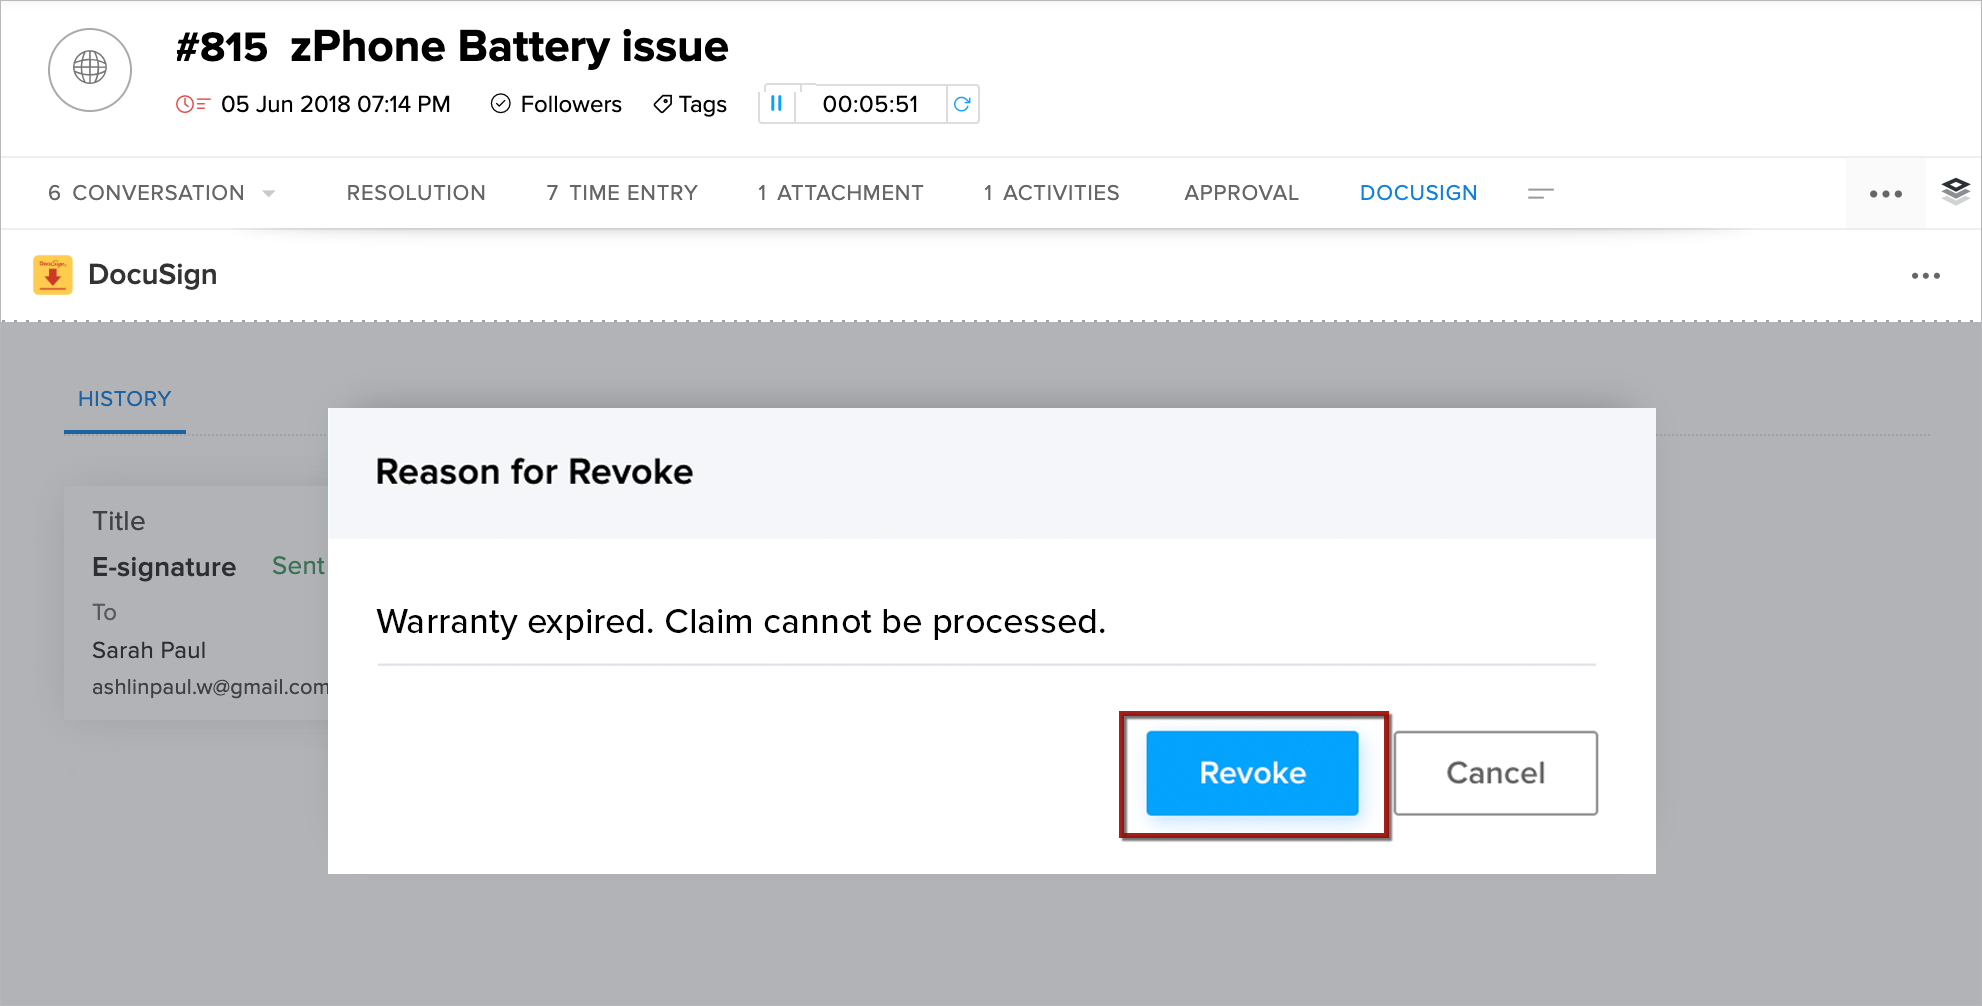Viewport: 1982px width, 1006px height.
Task: Pause the ticket timer
Action: [776, 104]
